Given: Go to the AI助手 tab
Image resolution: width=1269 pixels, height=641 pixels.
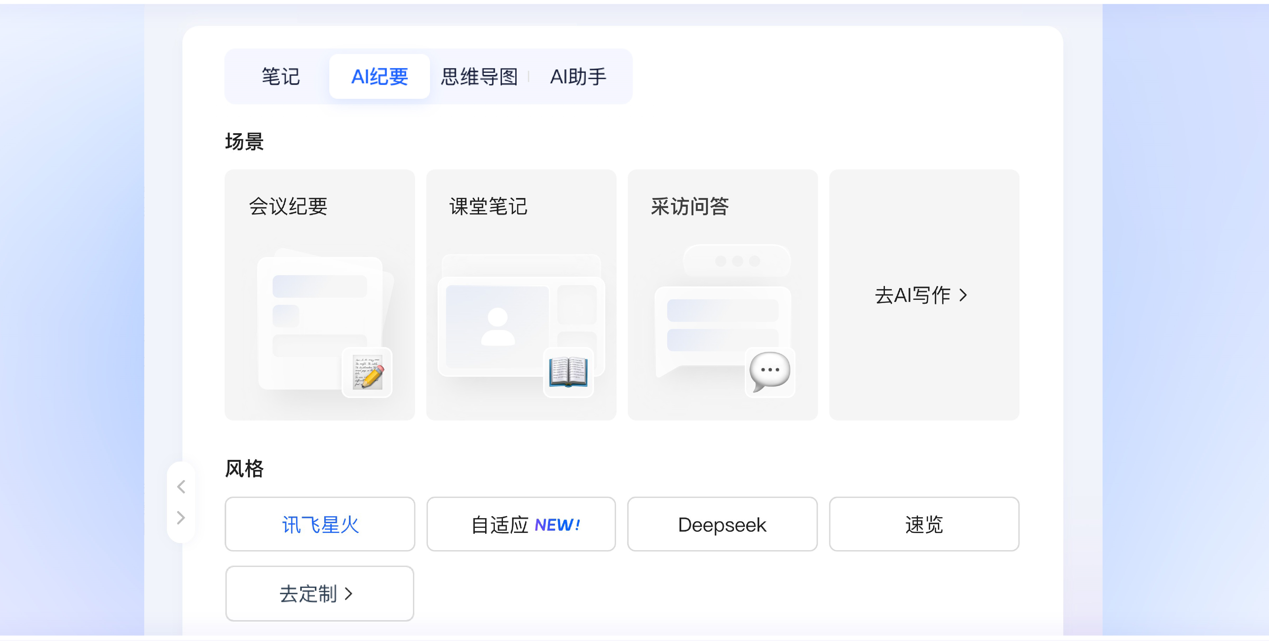Looking at the screenshot, I should coord(578,77).
